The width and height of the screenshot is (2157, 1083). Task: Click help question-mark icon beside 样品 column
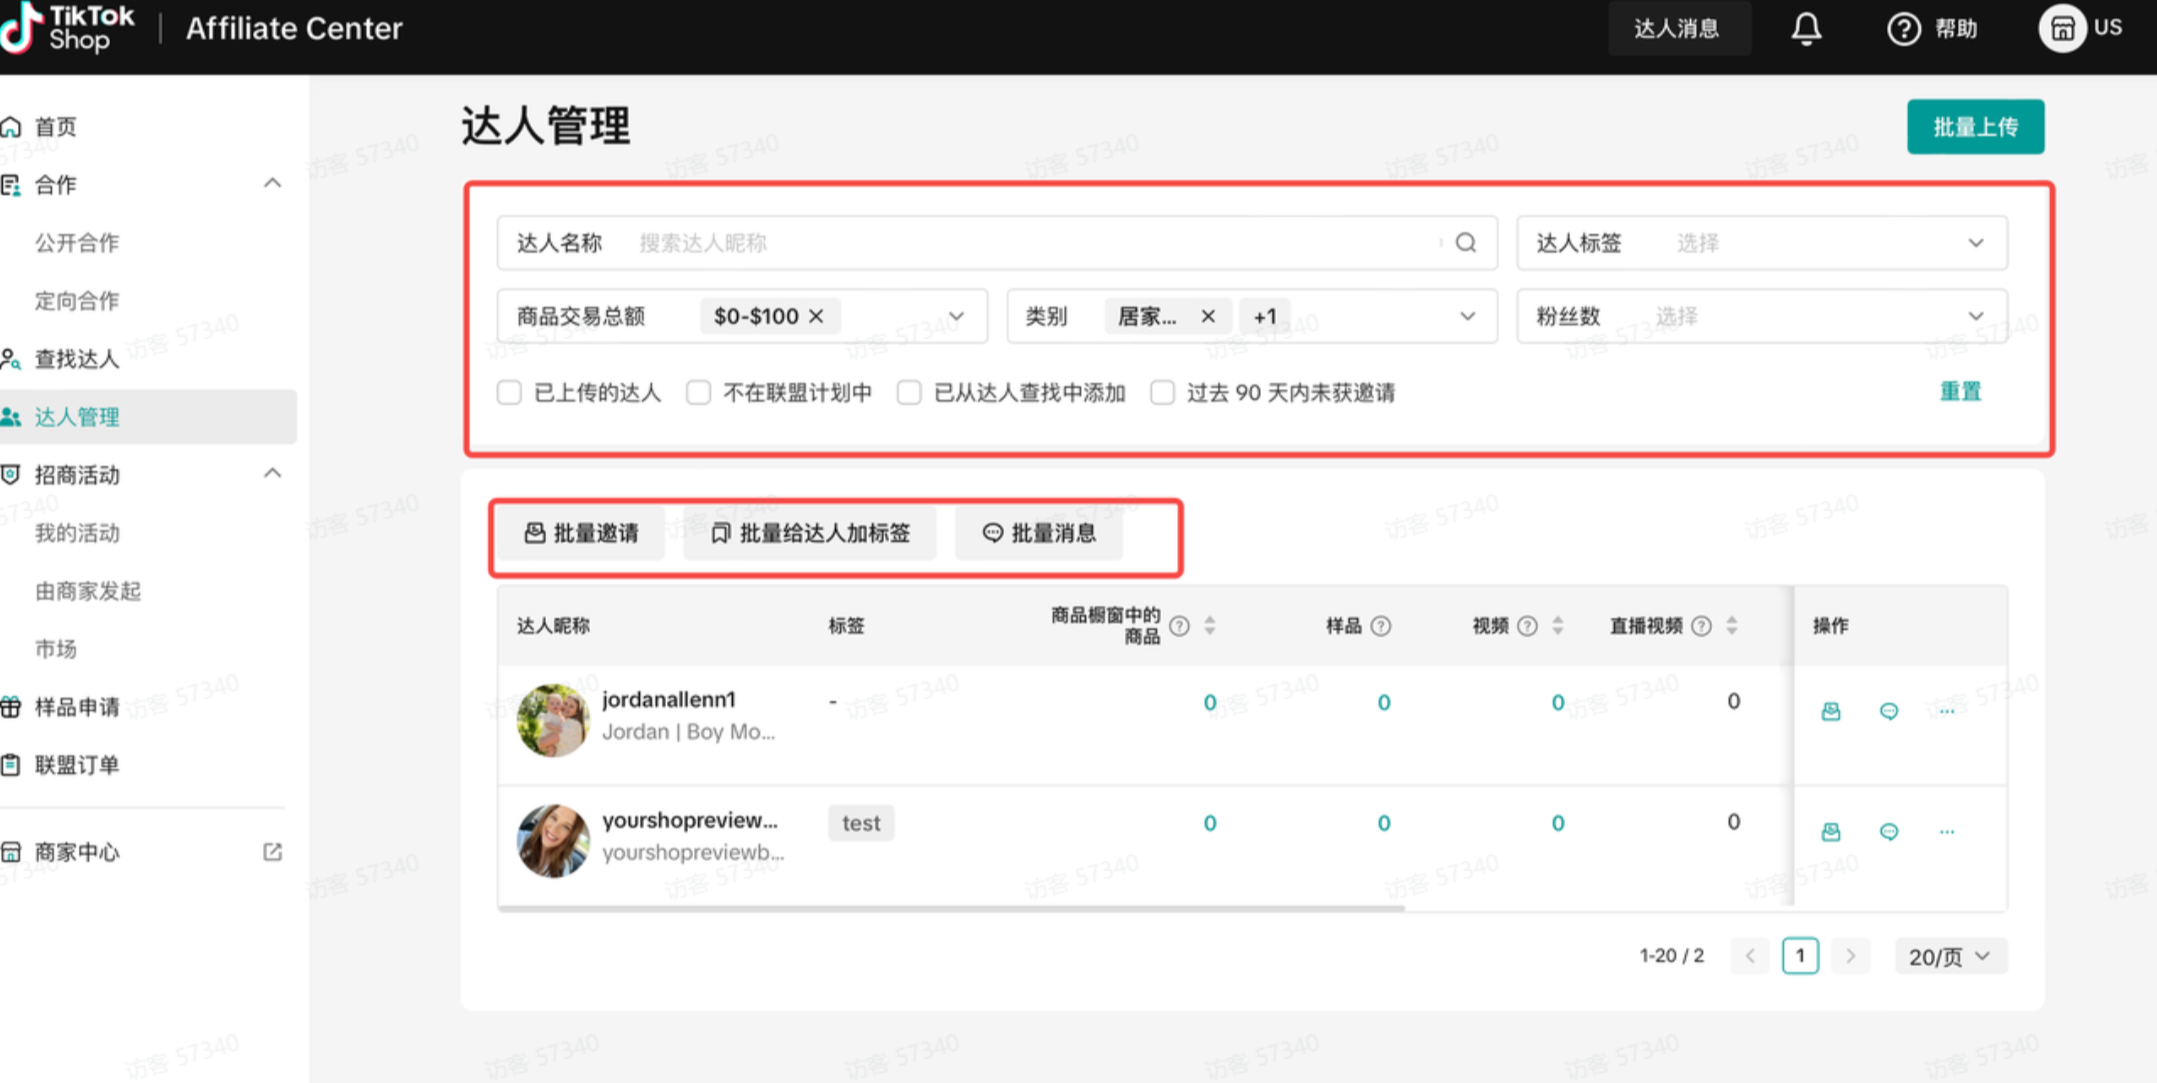[x=1381, y=626]
